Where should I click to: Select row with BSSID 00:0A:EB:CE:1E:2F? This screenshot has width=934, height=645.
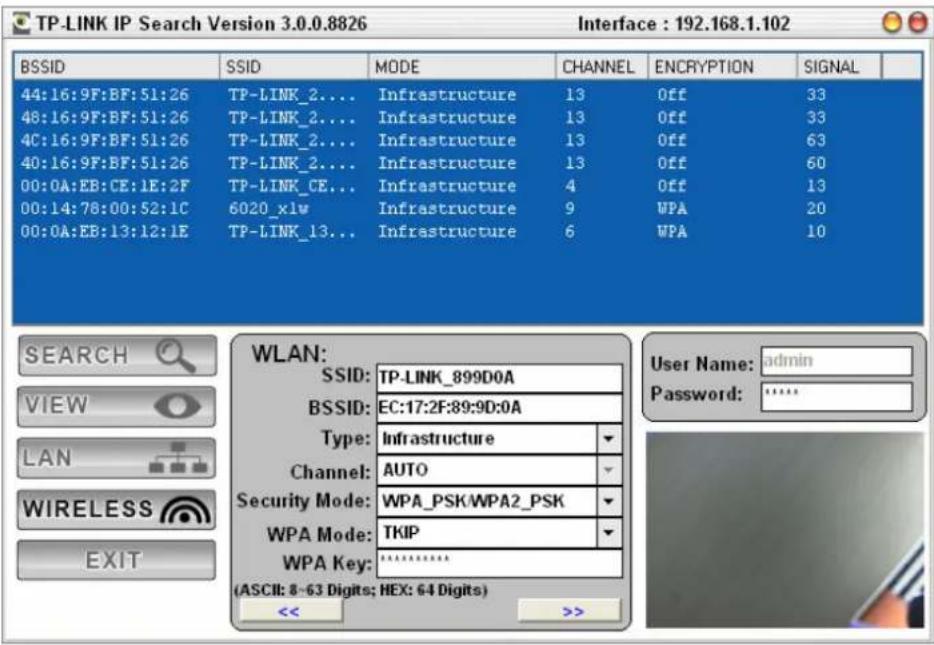pyautogui.click(x=468, y=186)
